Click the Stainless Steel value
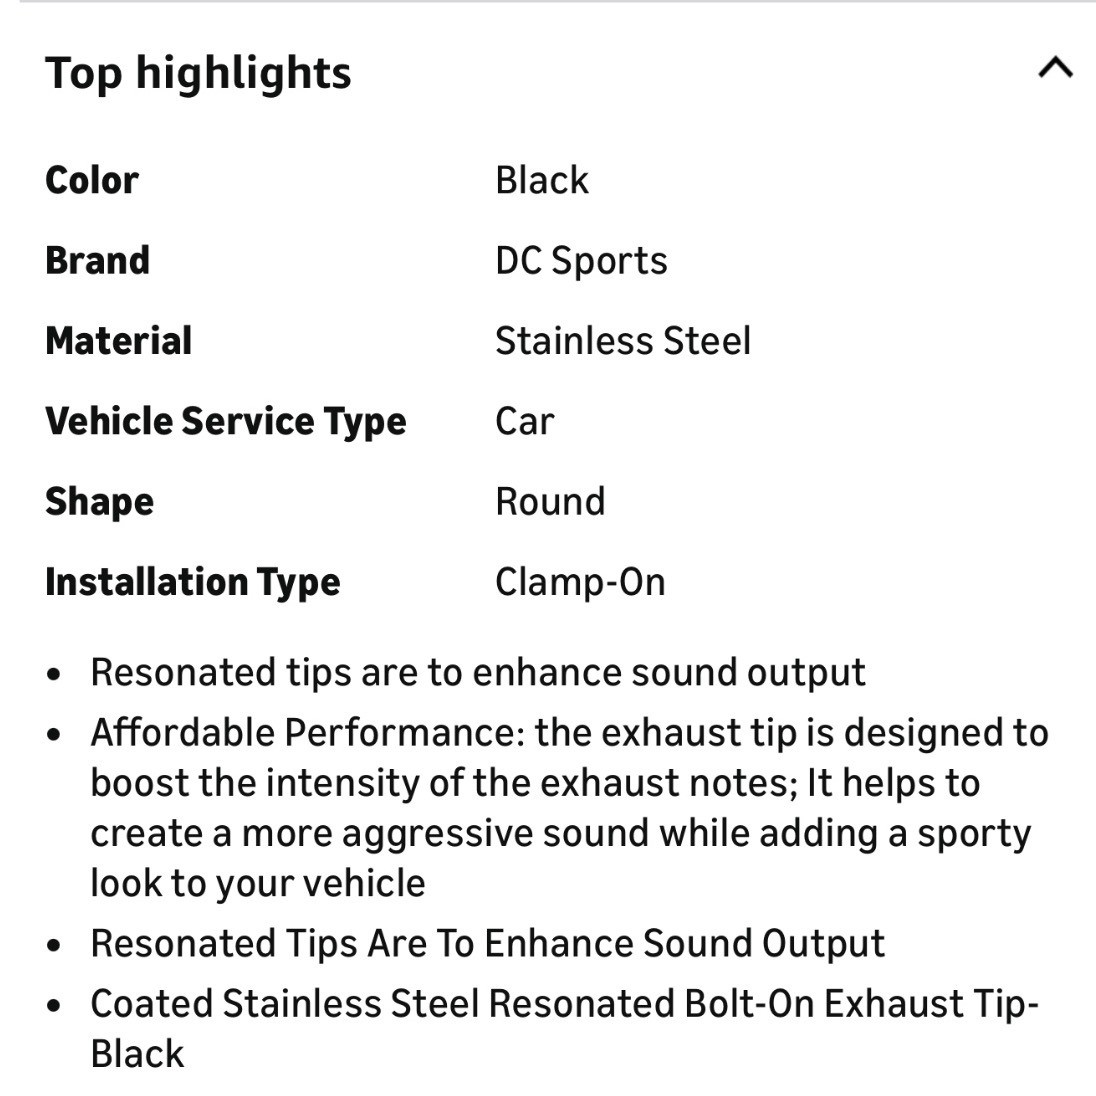This screenshot has width=1096, height=1096. point(623,341)
